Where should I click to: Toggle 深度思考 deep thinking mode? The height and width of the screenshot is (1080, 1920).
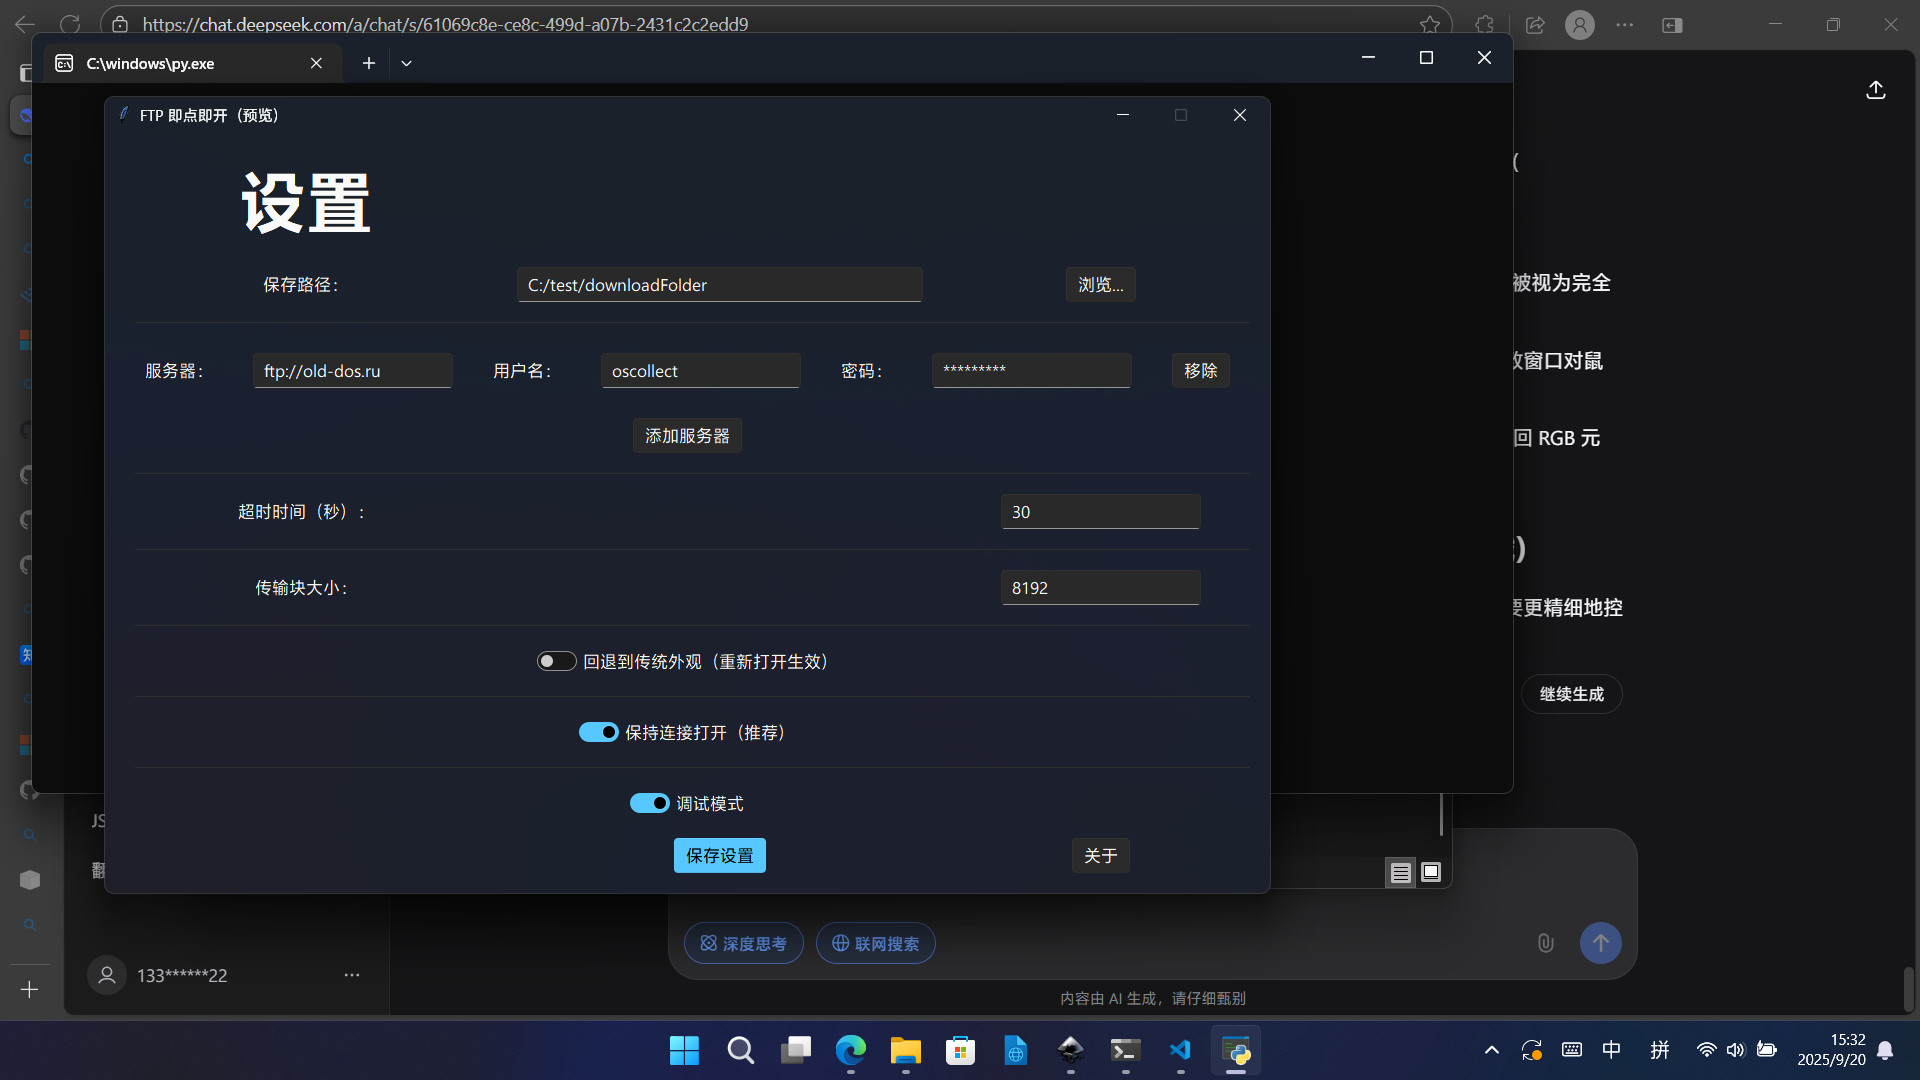click(x=743, y=943)
